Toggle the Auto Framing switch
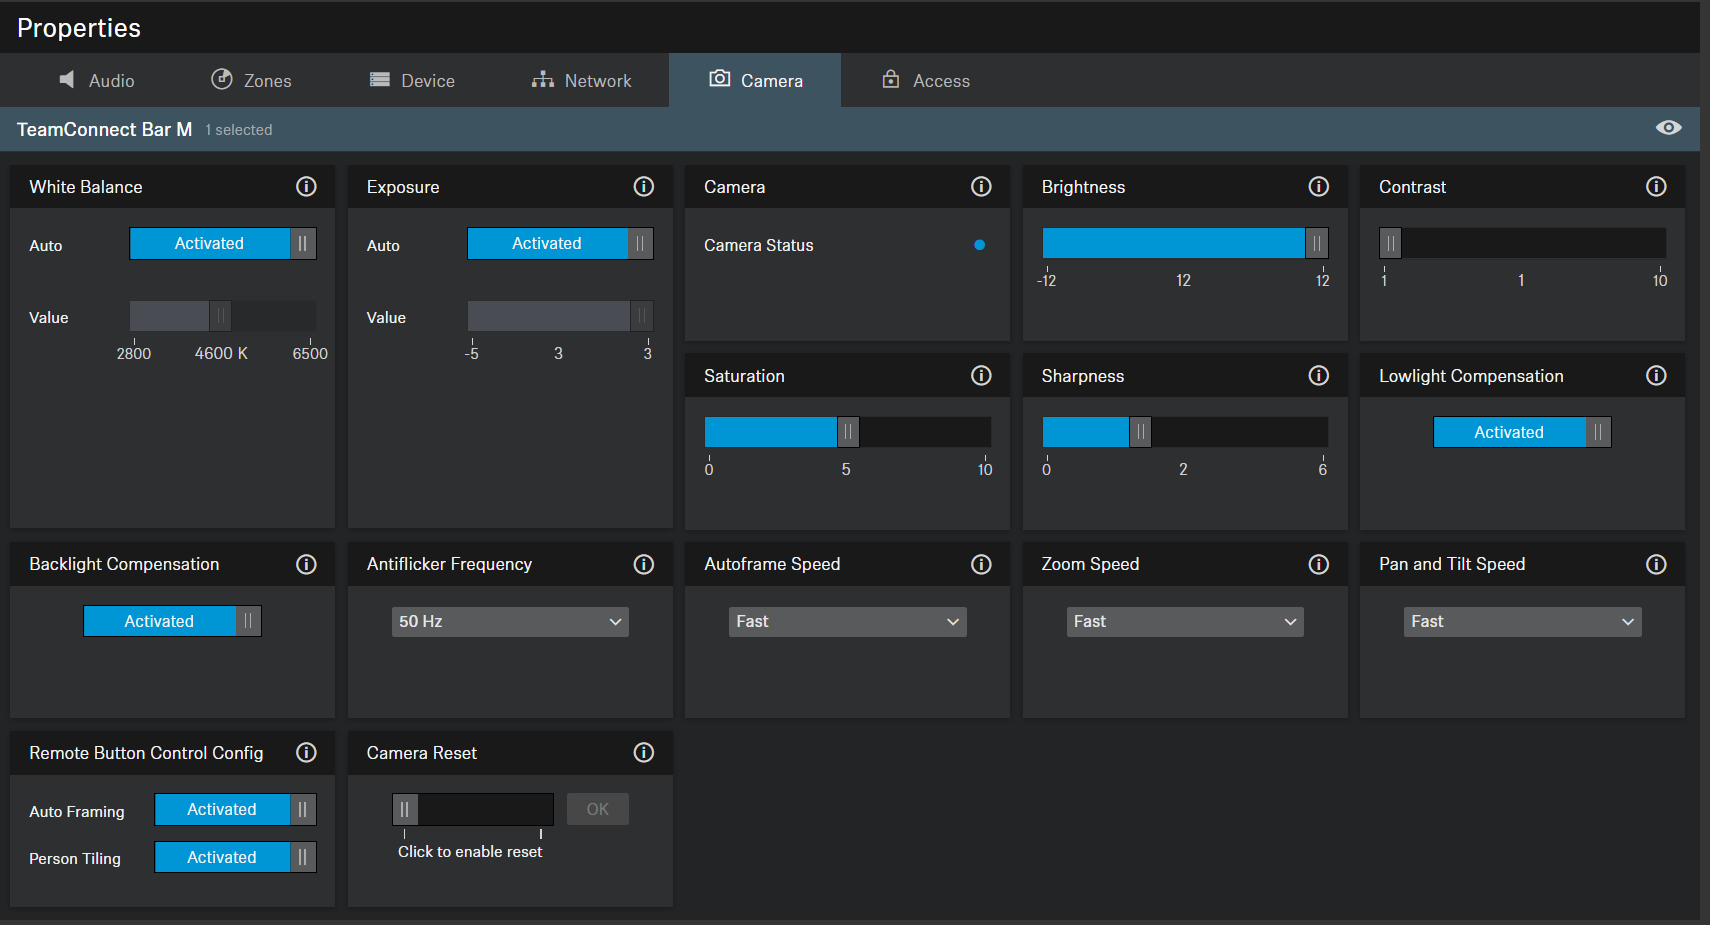This screenshot has height=925, width=1710. [x=235, y=809]
